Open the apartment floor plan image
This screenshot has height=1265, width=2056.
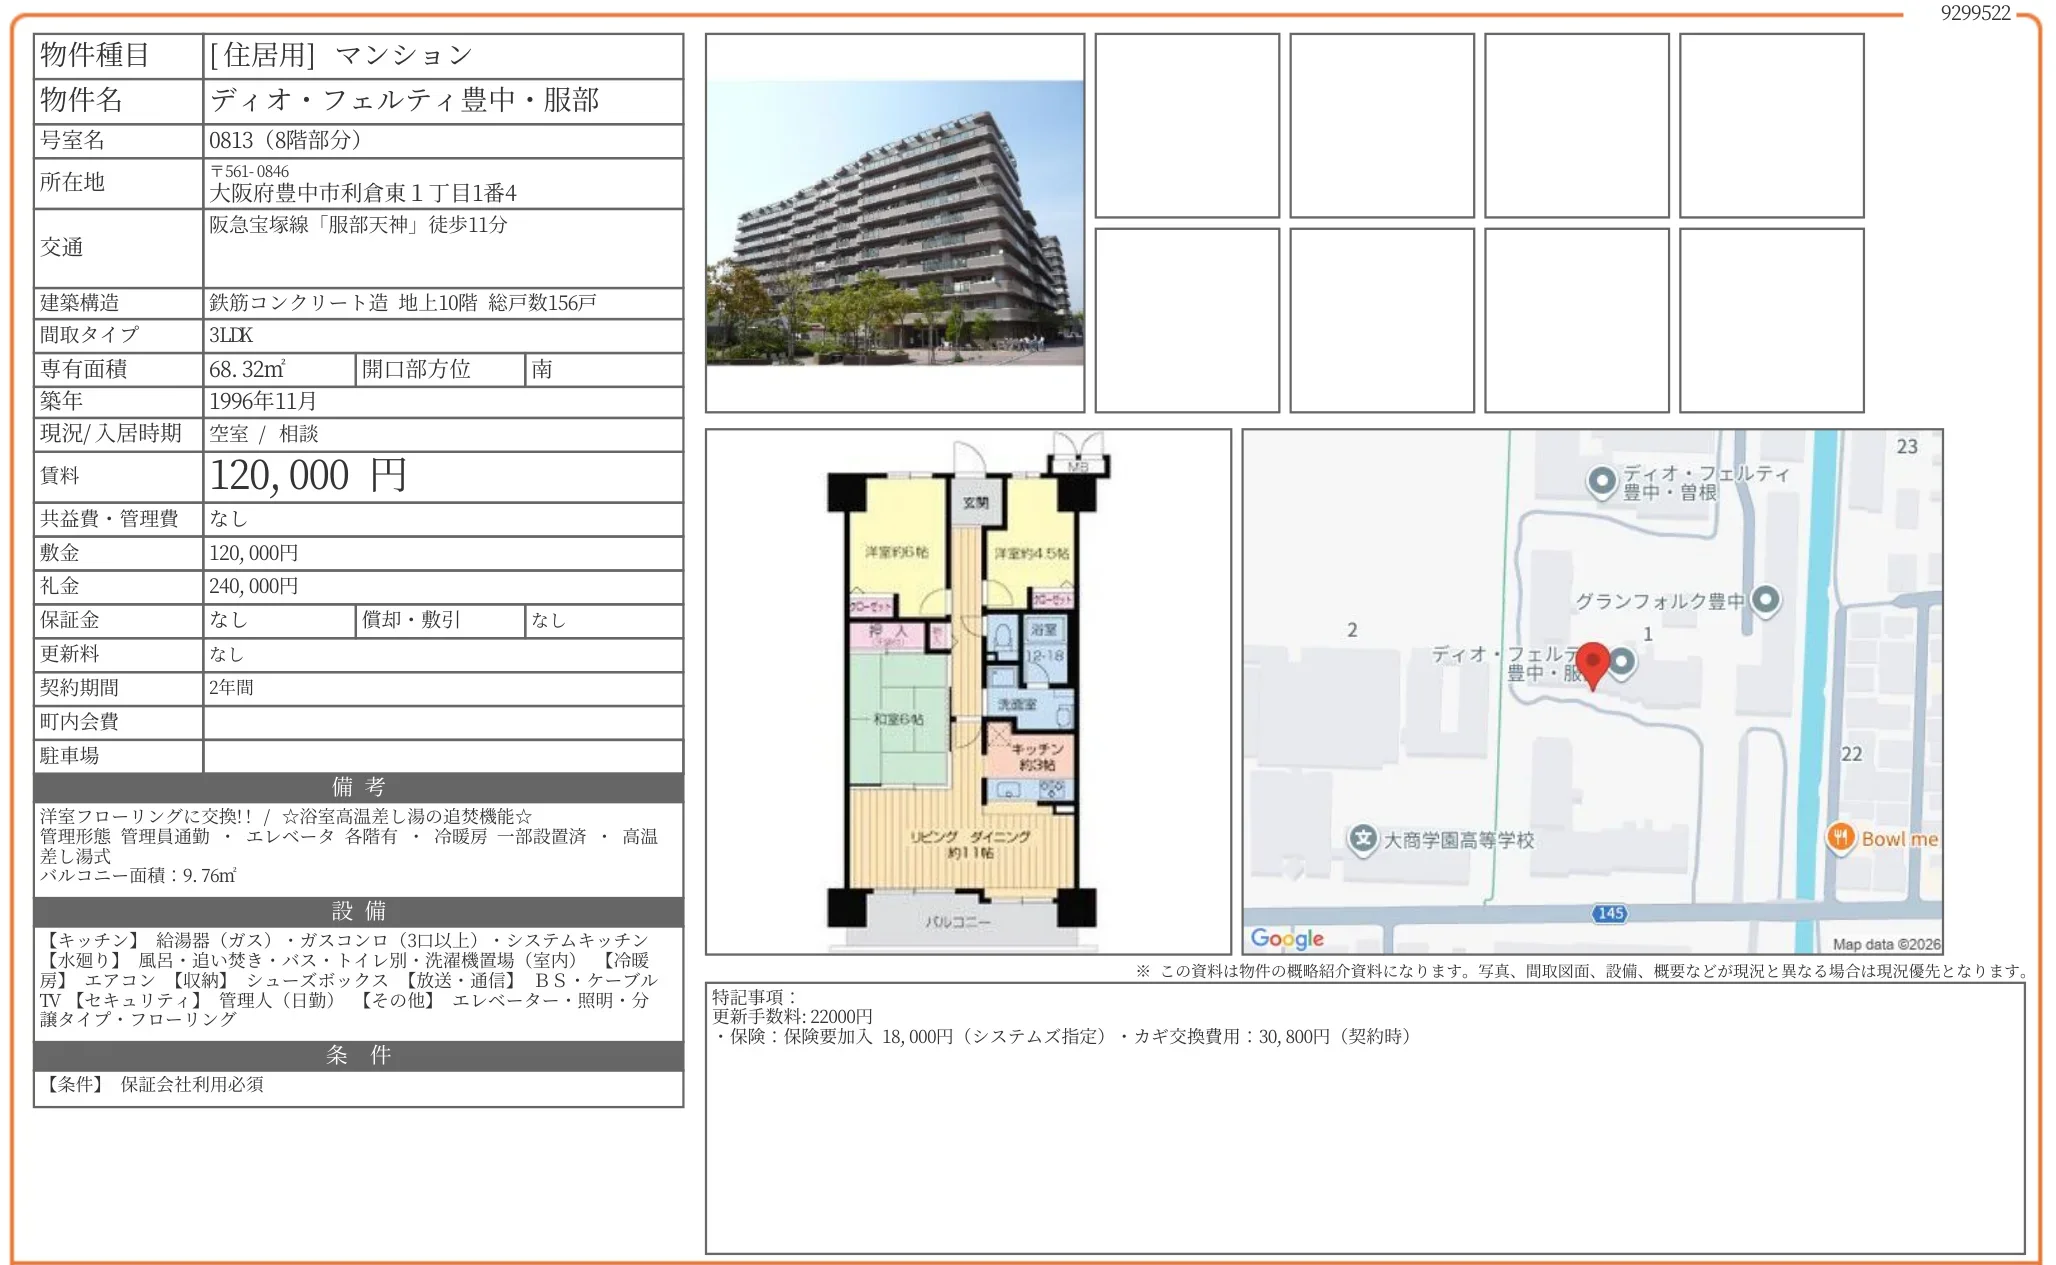point(968,691)
